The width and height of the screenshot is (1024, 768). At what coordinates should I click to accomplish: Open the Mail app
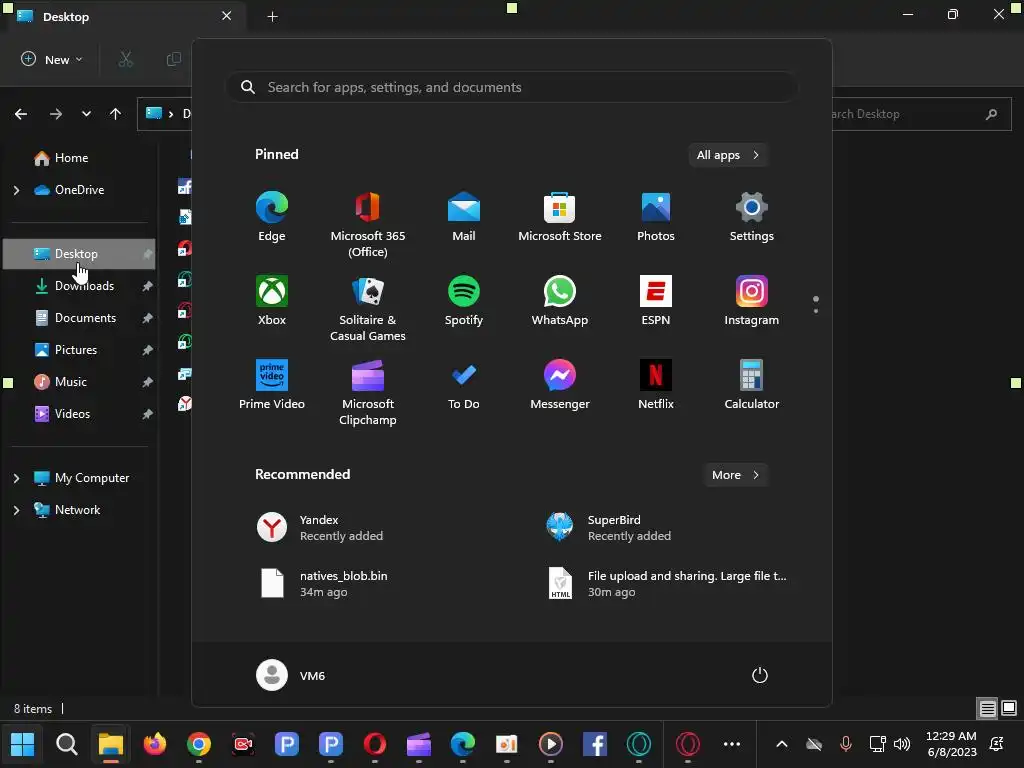(464, 217)
